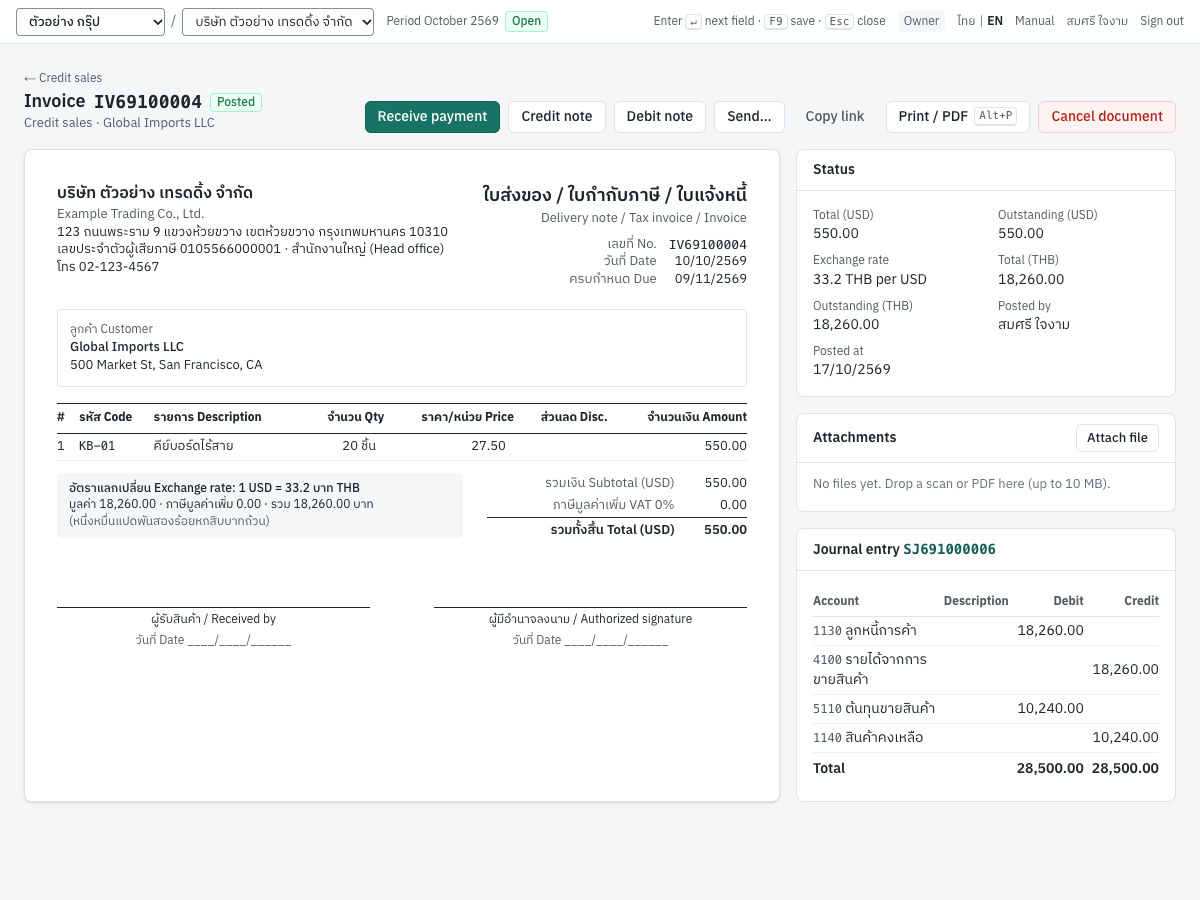1200x900 pixels.
Task: Click the attachments drop area text
Action: [x=962, y=484]
